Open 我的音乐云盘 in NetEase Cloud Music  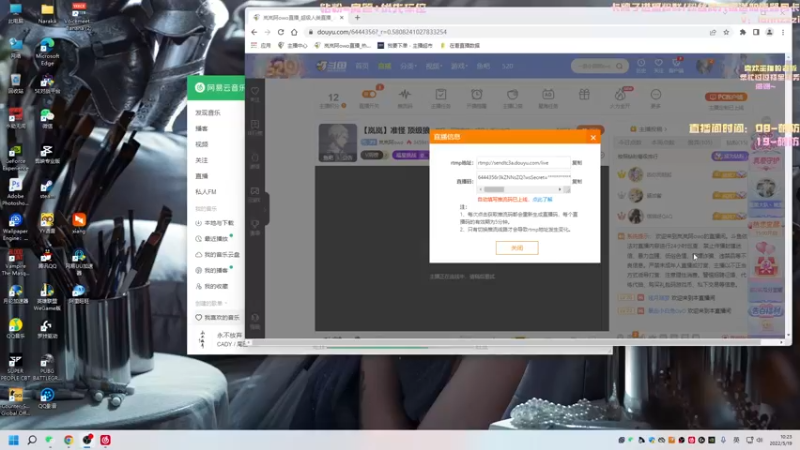217,255
